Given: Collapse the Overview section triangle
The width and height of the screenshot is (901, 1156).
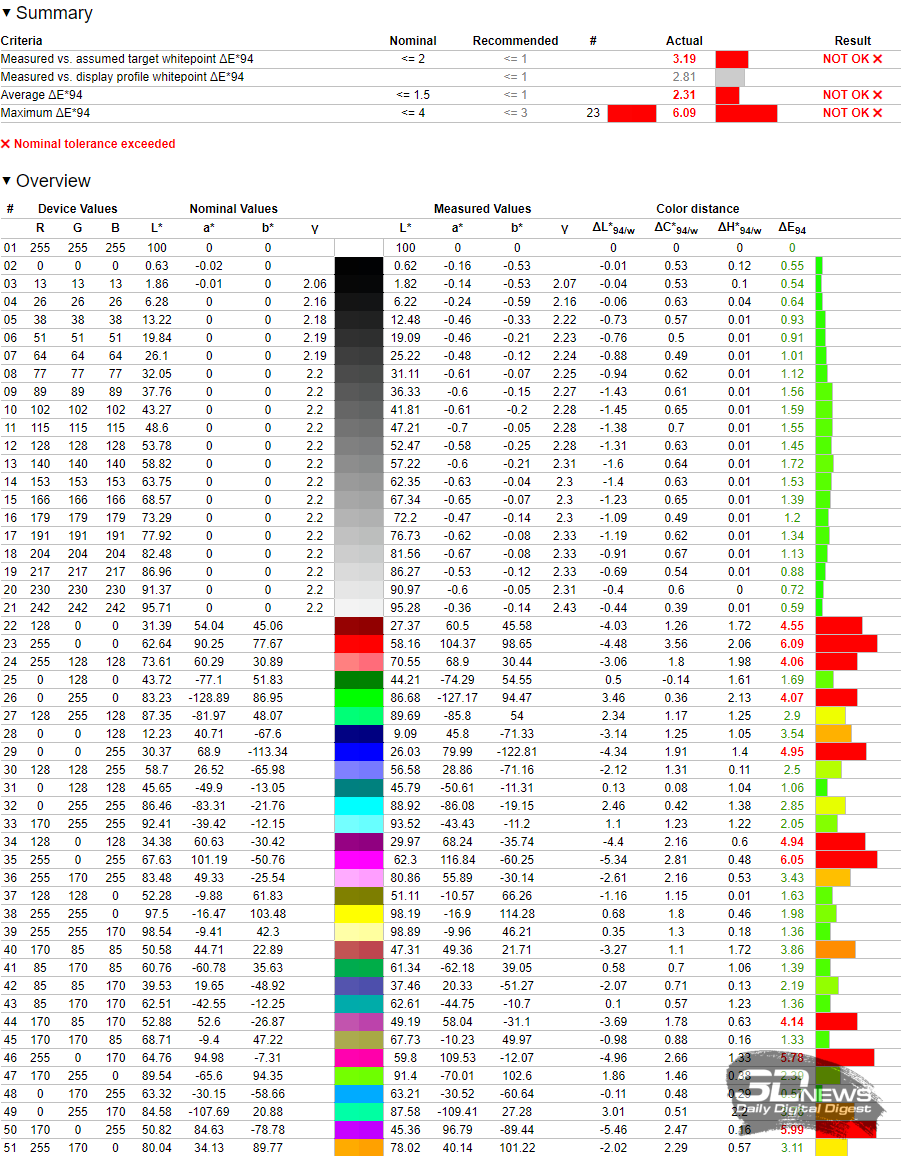Looking at the screenshot, I should (x=7, y=182).
